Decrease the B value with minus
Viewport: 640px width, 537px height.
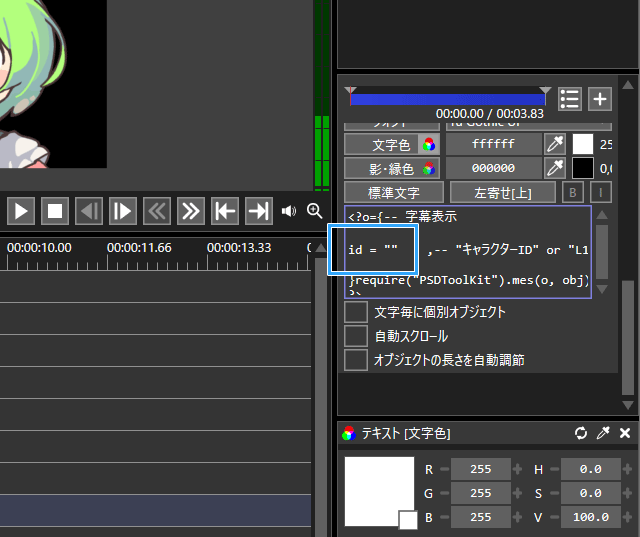pyautogui.click(x=444, y=517)
